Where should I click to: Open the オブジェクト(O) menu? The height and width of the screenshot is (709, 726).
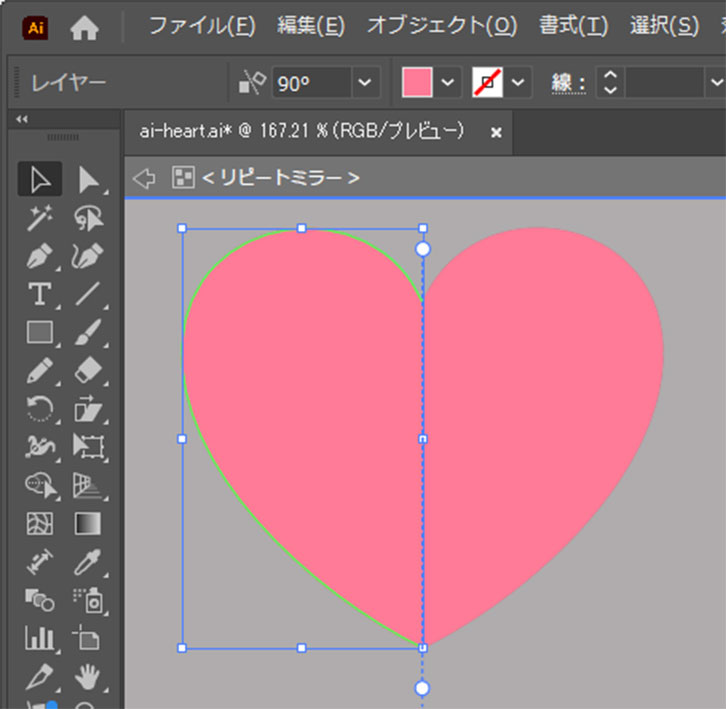click(442, 27)
